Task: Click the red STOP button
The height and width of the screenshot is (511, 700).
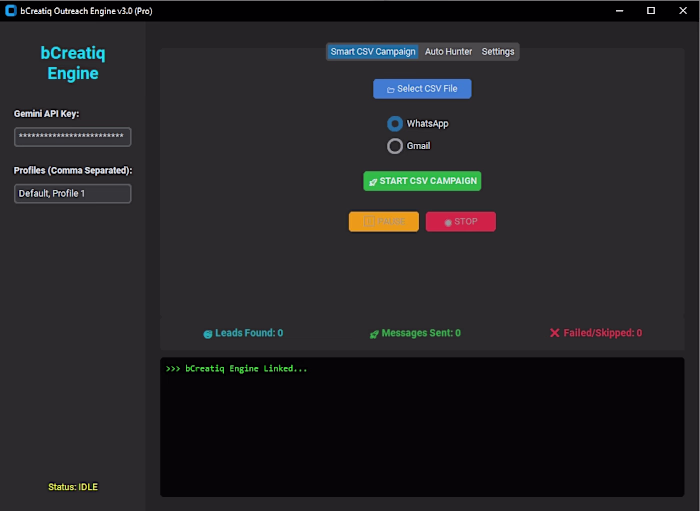Action: [x=461, y=222]
